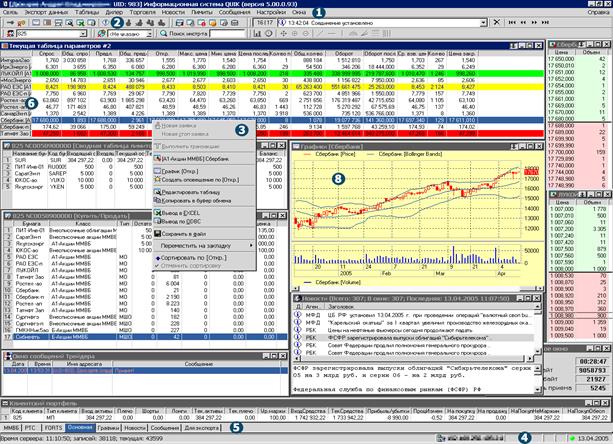
Task: Click the round info icon in top toolbar
Action: tap(105, 23)
